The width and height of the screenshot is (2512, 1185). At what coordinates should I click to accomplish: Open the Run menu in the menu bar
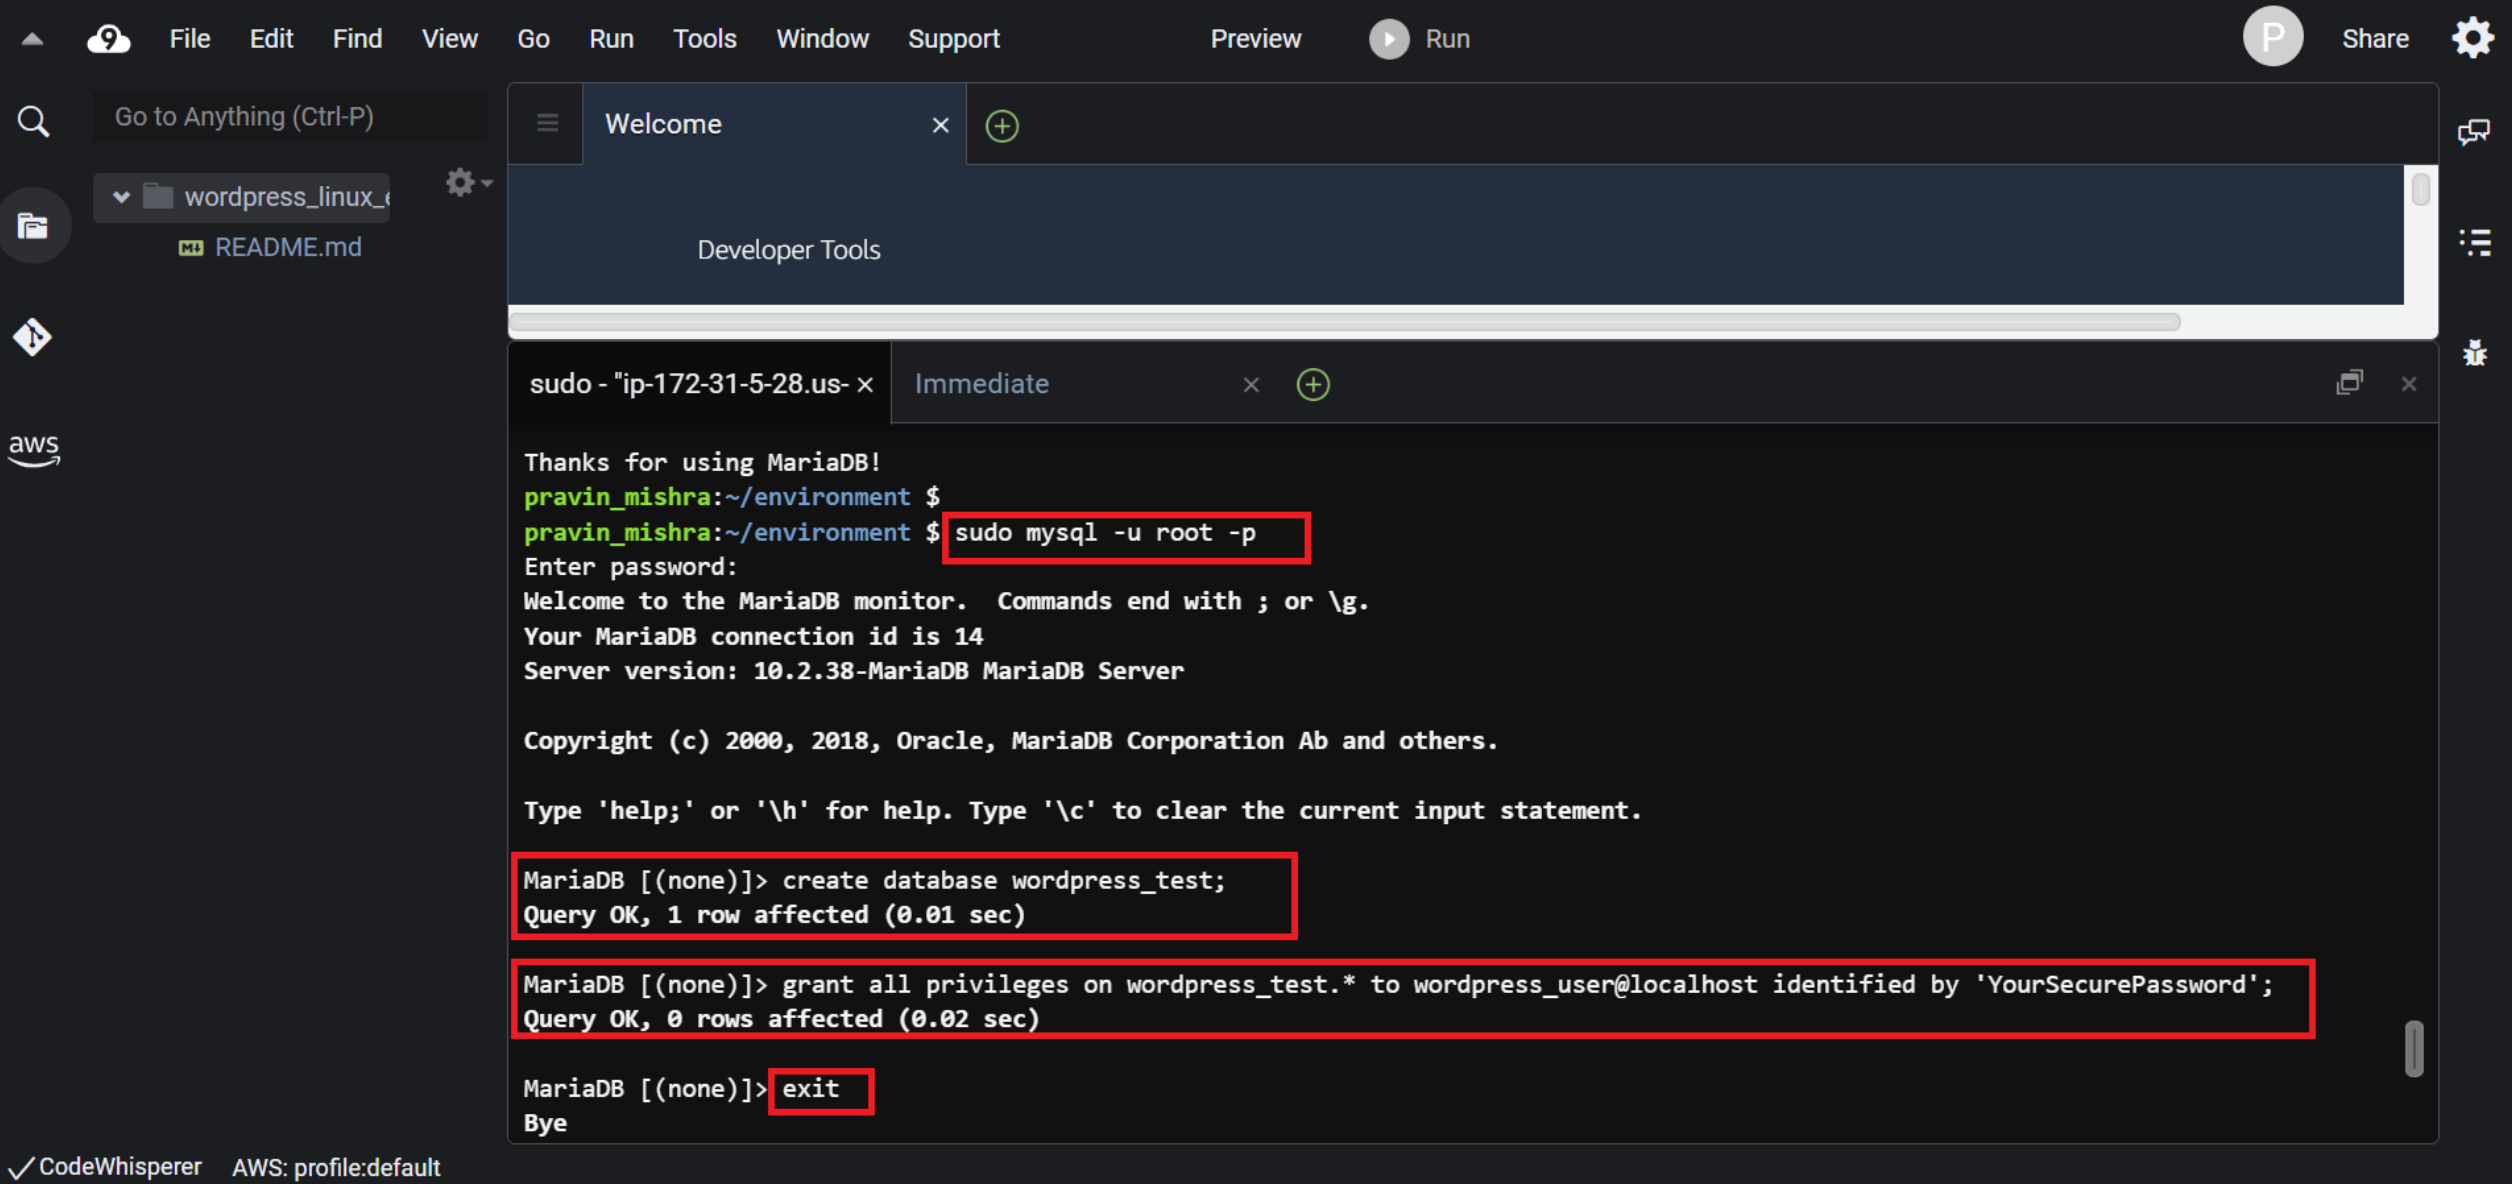click(611, 39)
